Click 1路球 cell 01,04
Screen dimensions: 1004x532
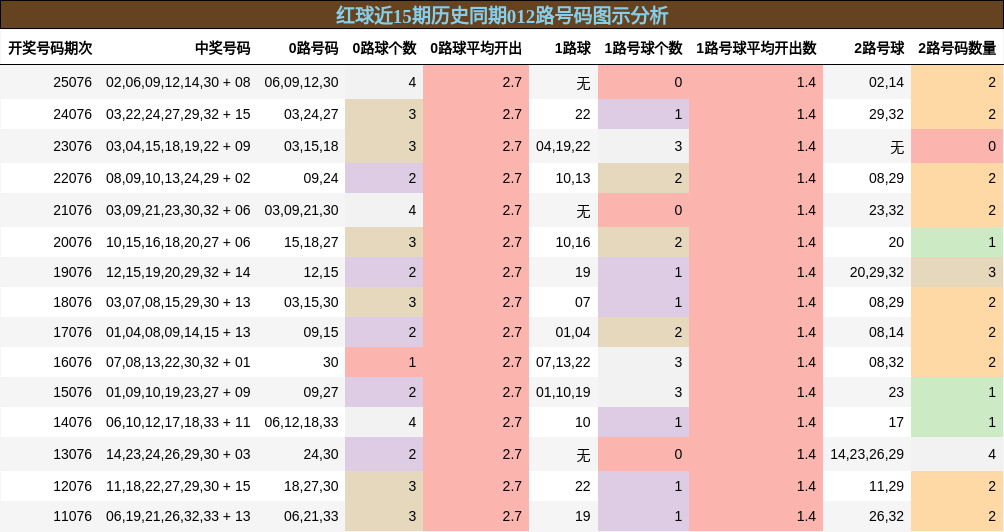tap(573, 332)
